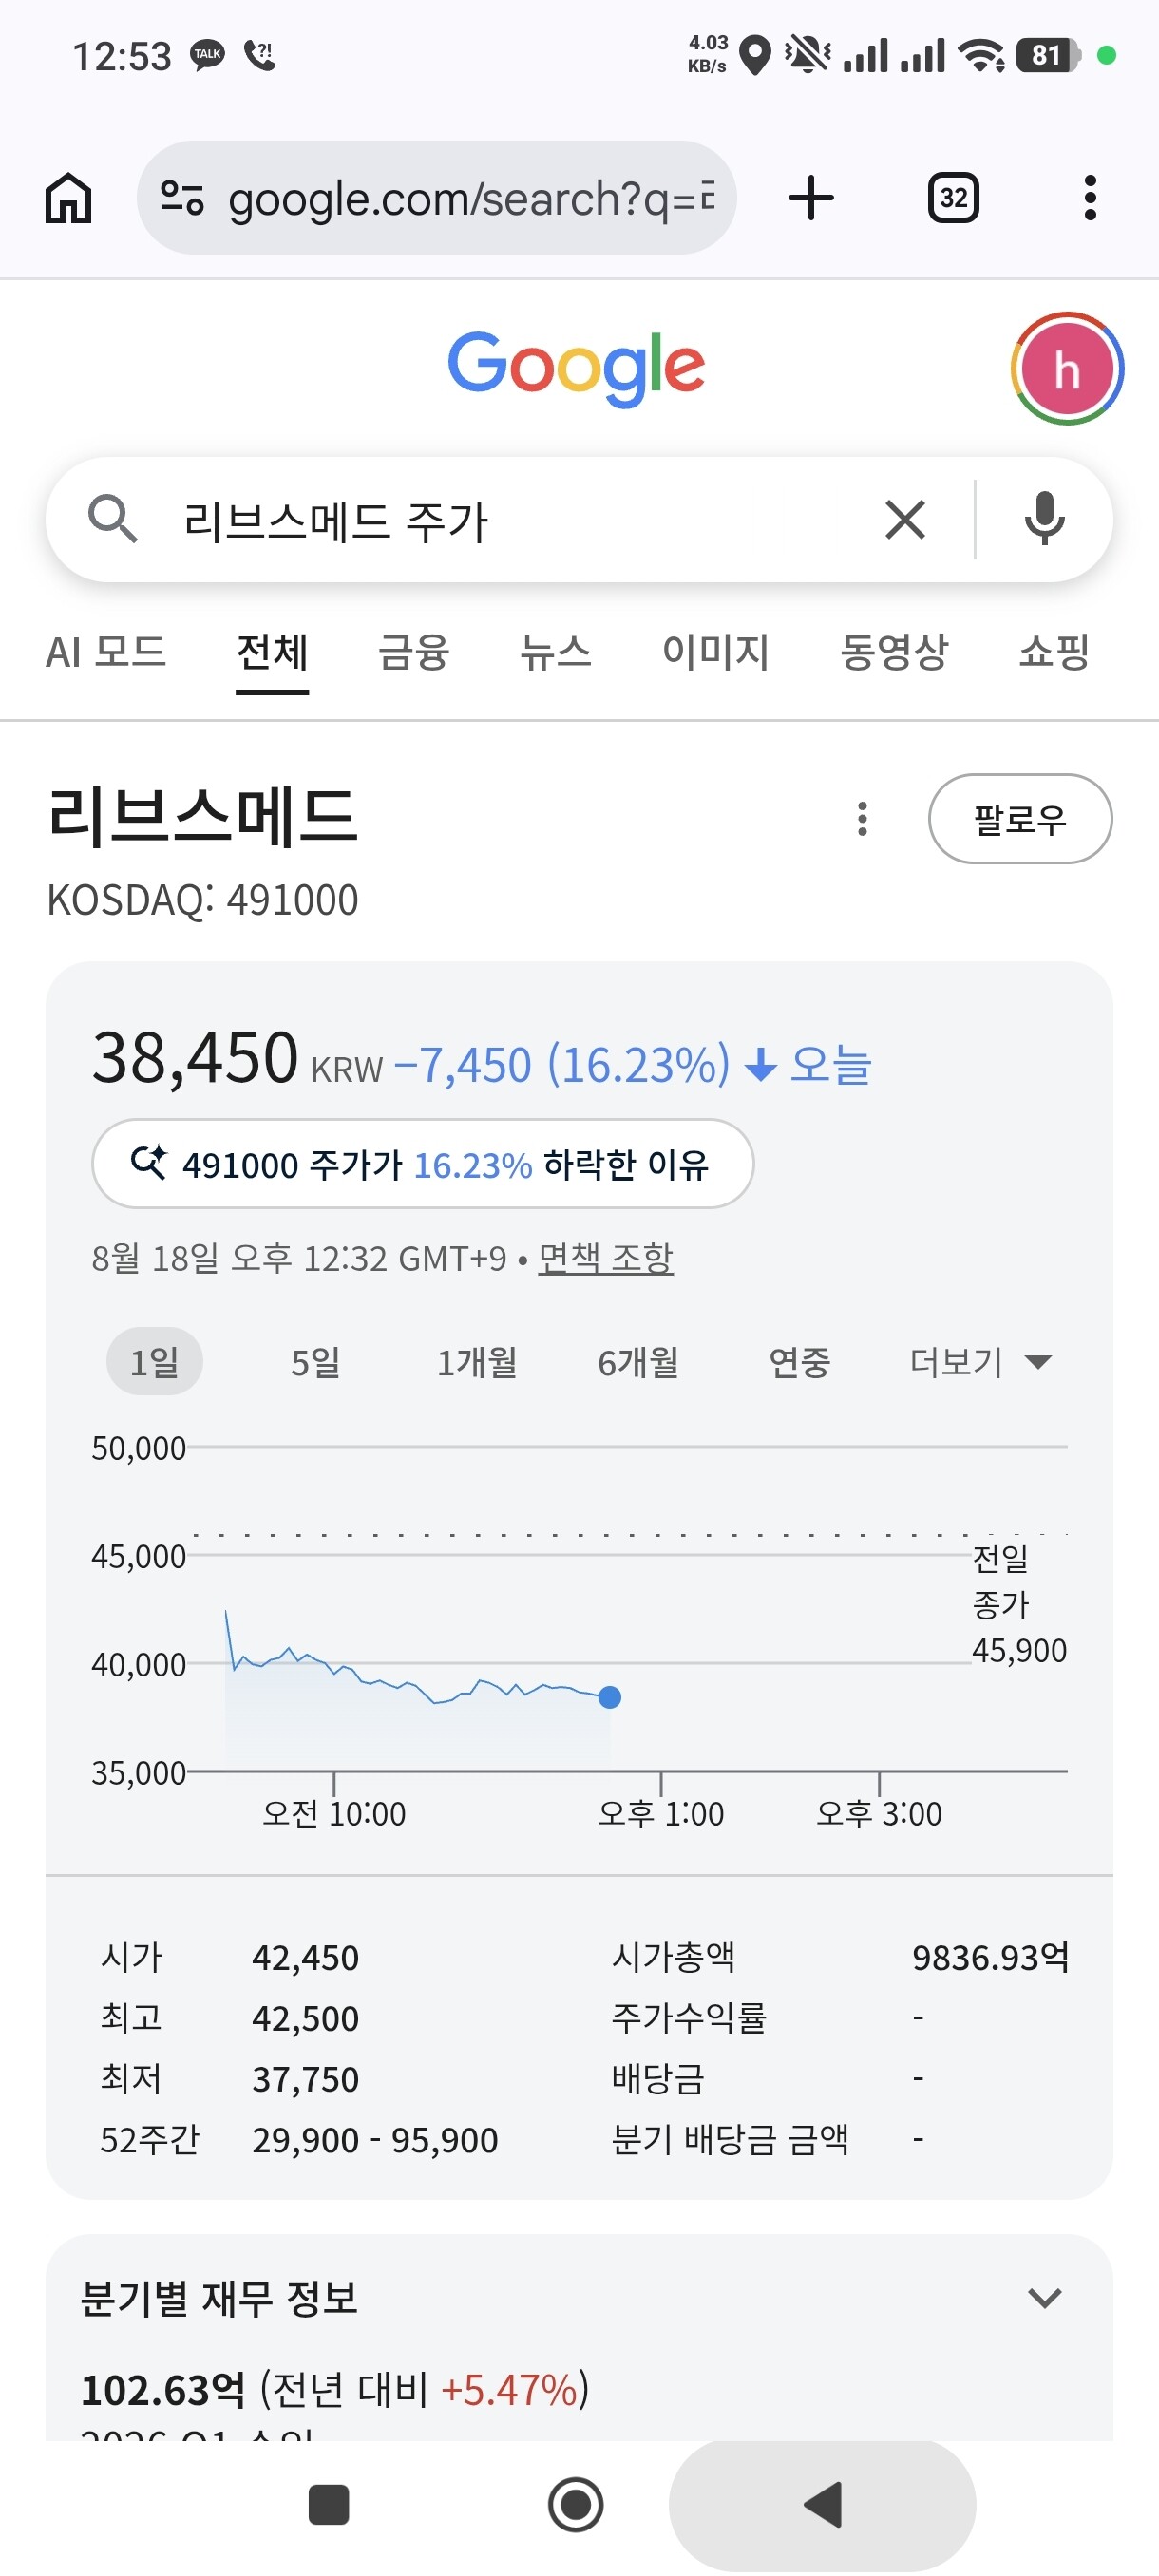
Task: Select the 6개월 chart range
Action: pos(638,1361)
